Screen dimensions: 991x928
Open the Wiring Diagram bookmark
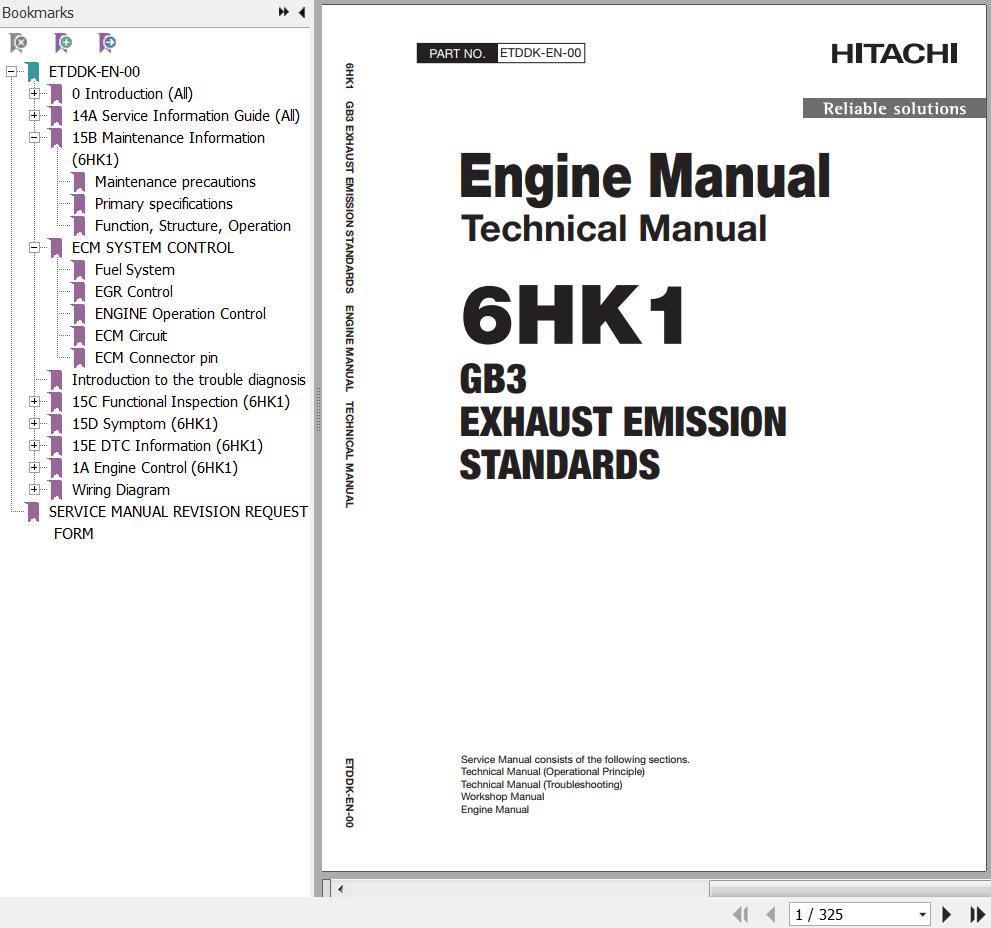point(121,490)
